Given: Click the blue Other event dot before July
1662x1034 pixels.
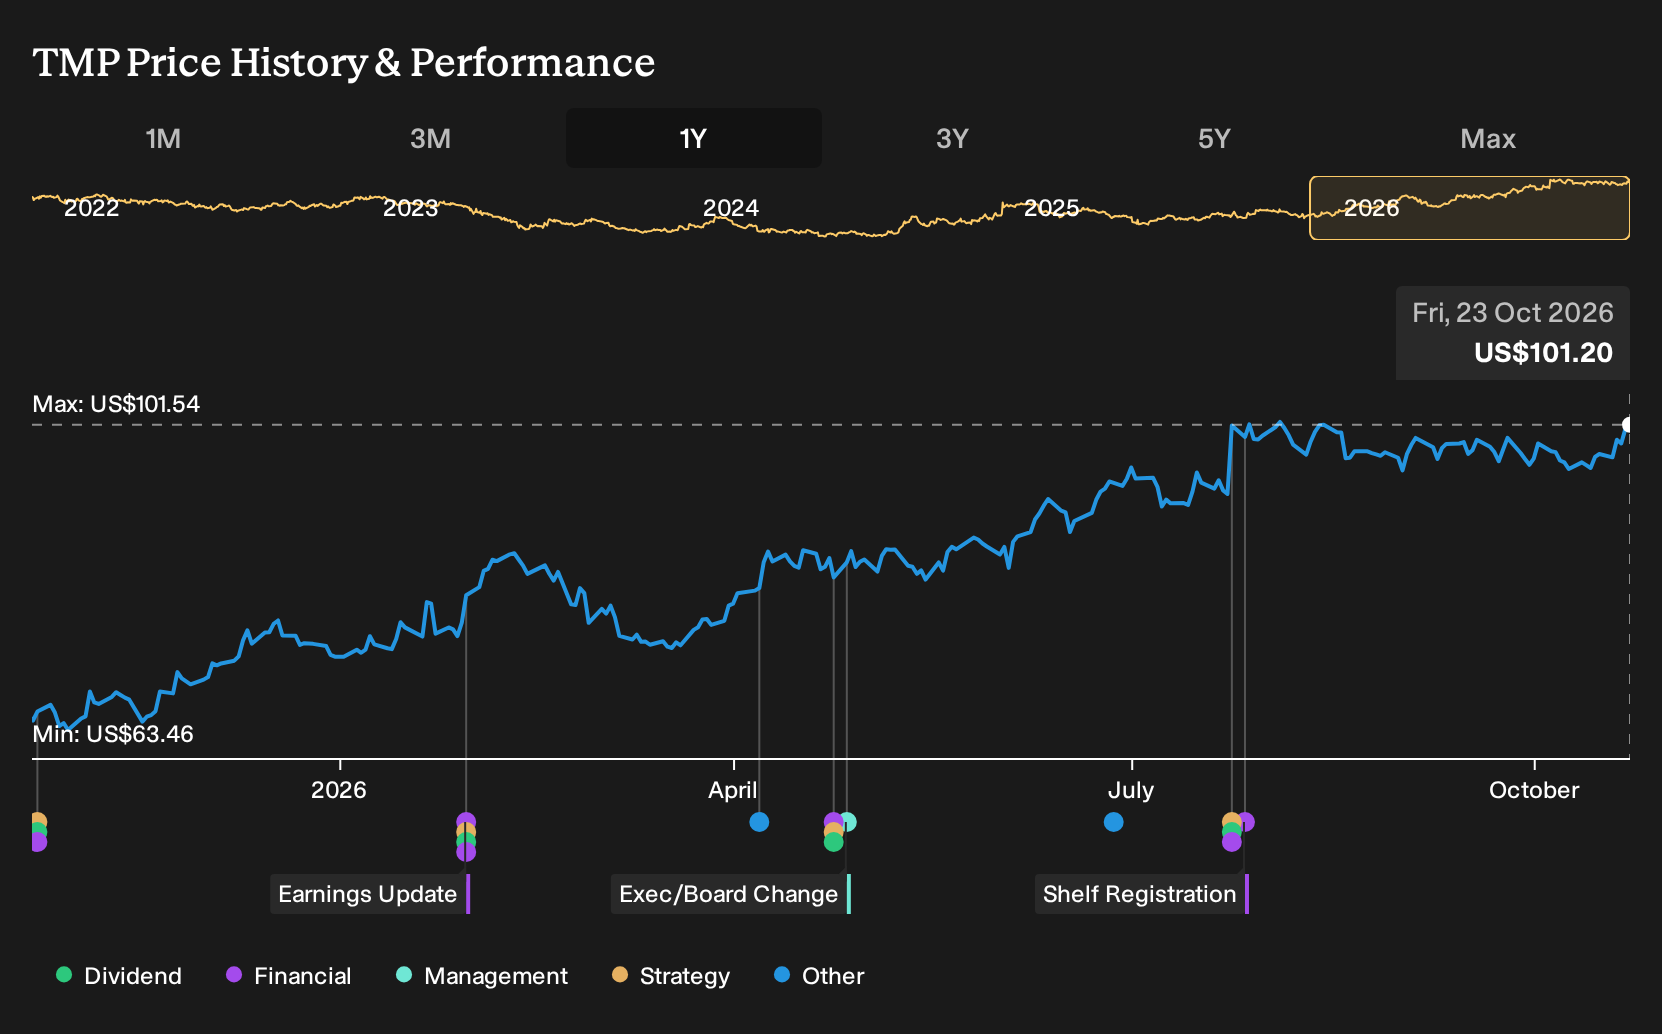Looking at the screenshot, I should [1113, 822].
